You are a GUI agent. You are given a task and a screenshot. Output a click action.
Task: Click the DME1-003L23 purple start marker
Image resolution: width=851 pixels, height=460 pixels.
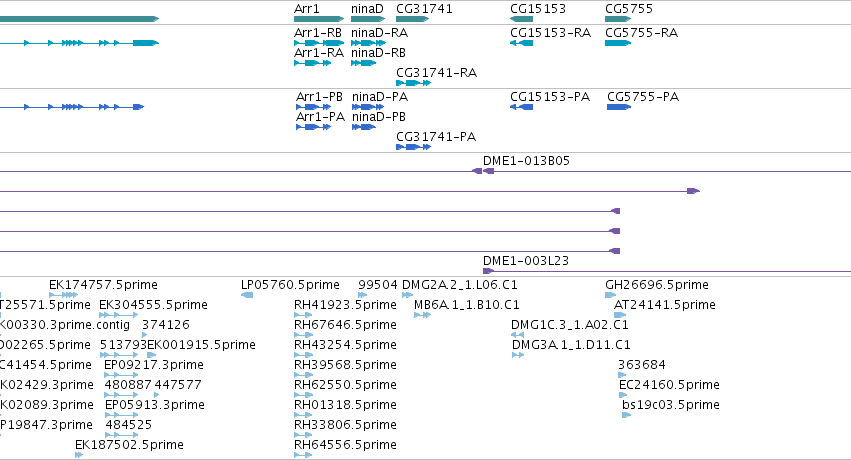pyautogui.click(x=488, y=271)
